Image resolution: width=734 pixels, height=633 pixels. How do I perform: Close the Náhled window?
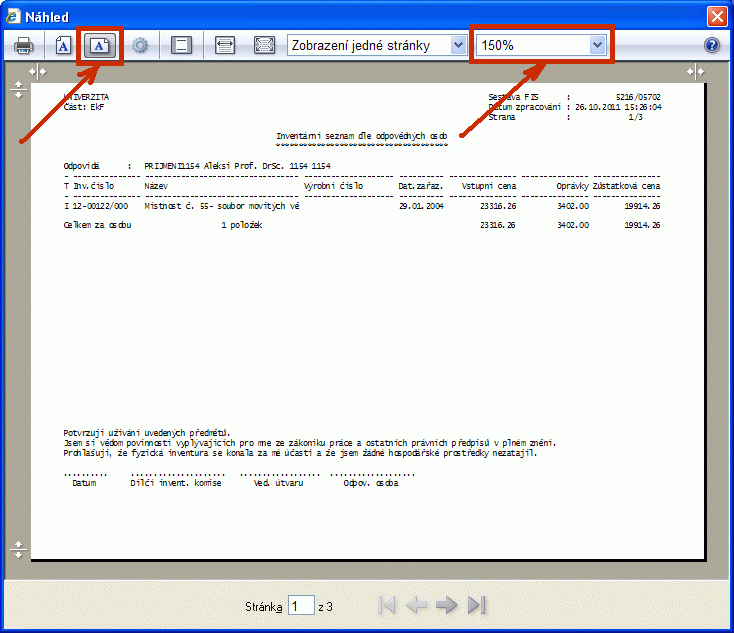717,16
